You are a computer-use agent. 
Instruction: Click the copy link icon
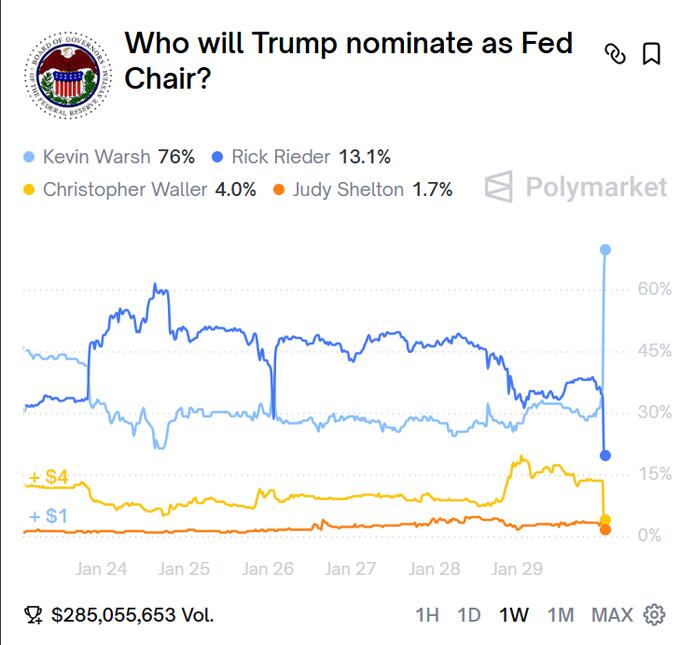tap(616, 54)
